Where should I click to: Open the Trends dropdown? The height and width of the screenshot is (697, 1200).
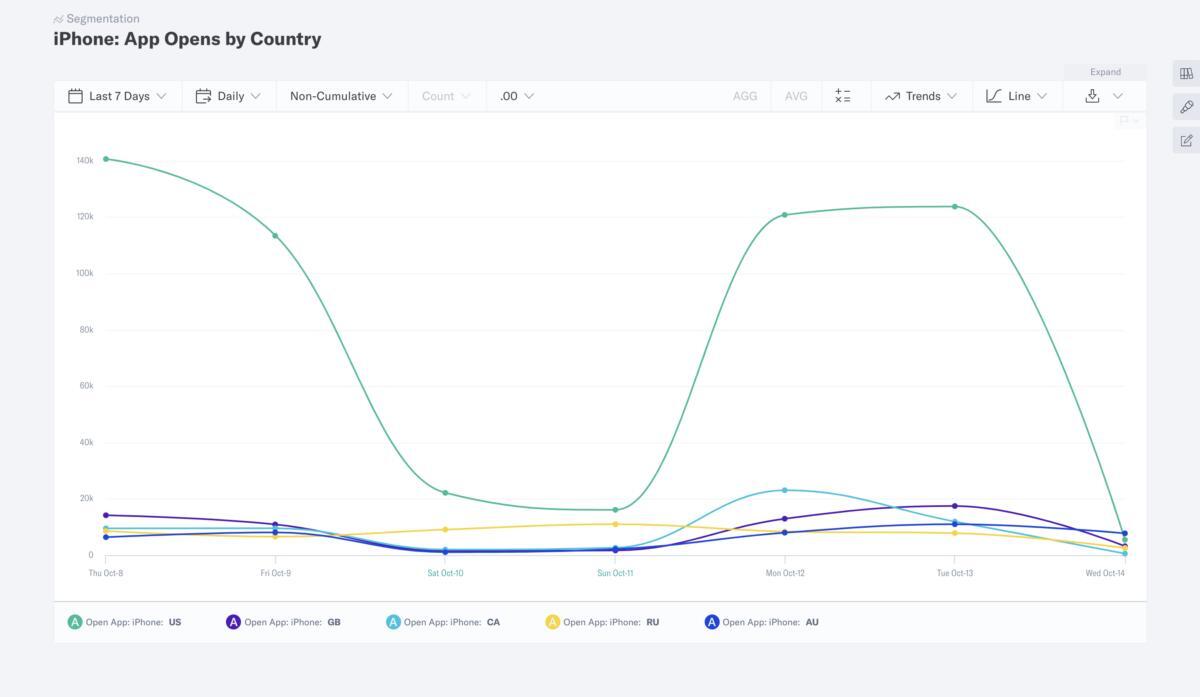921,96
